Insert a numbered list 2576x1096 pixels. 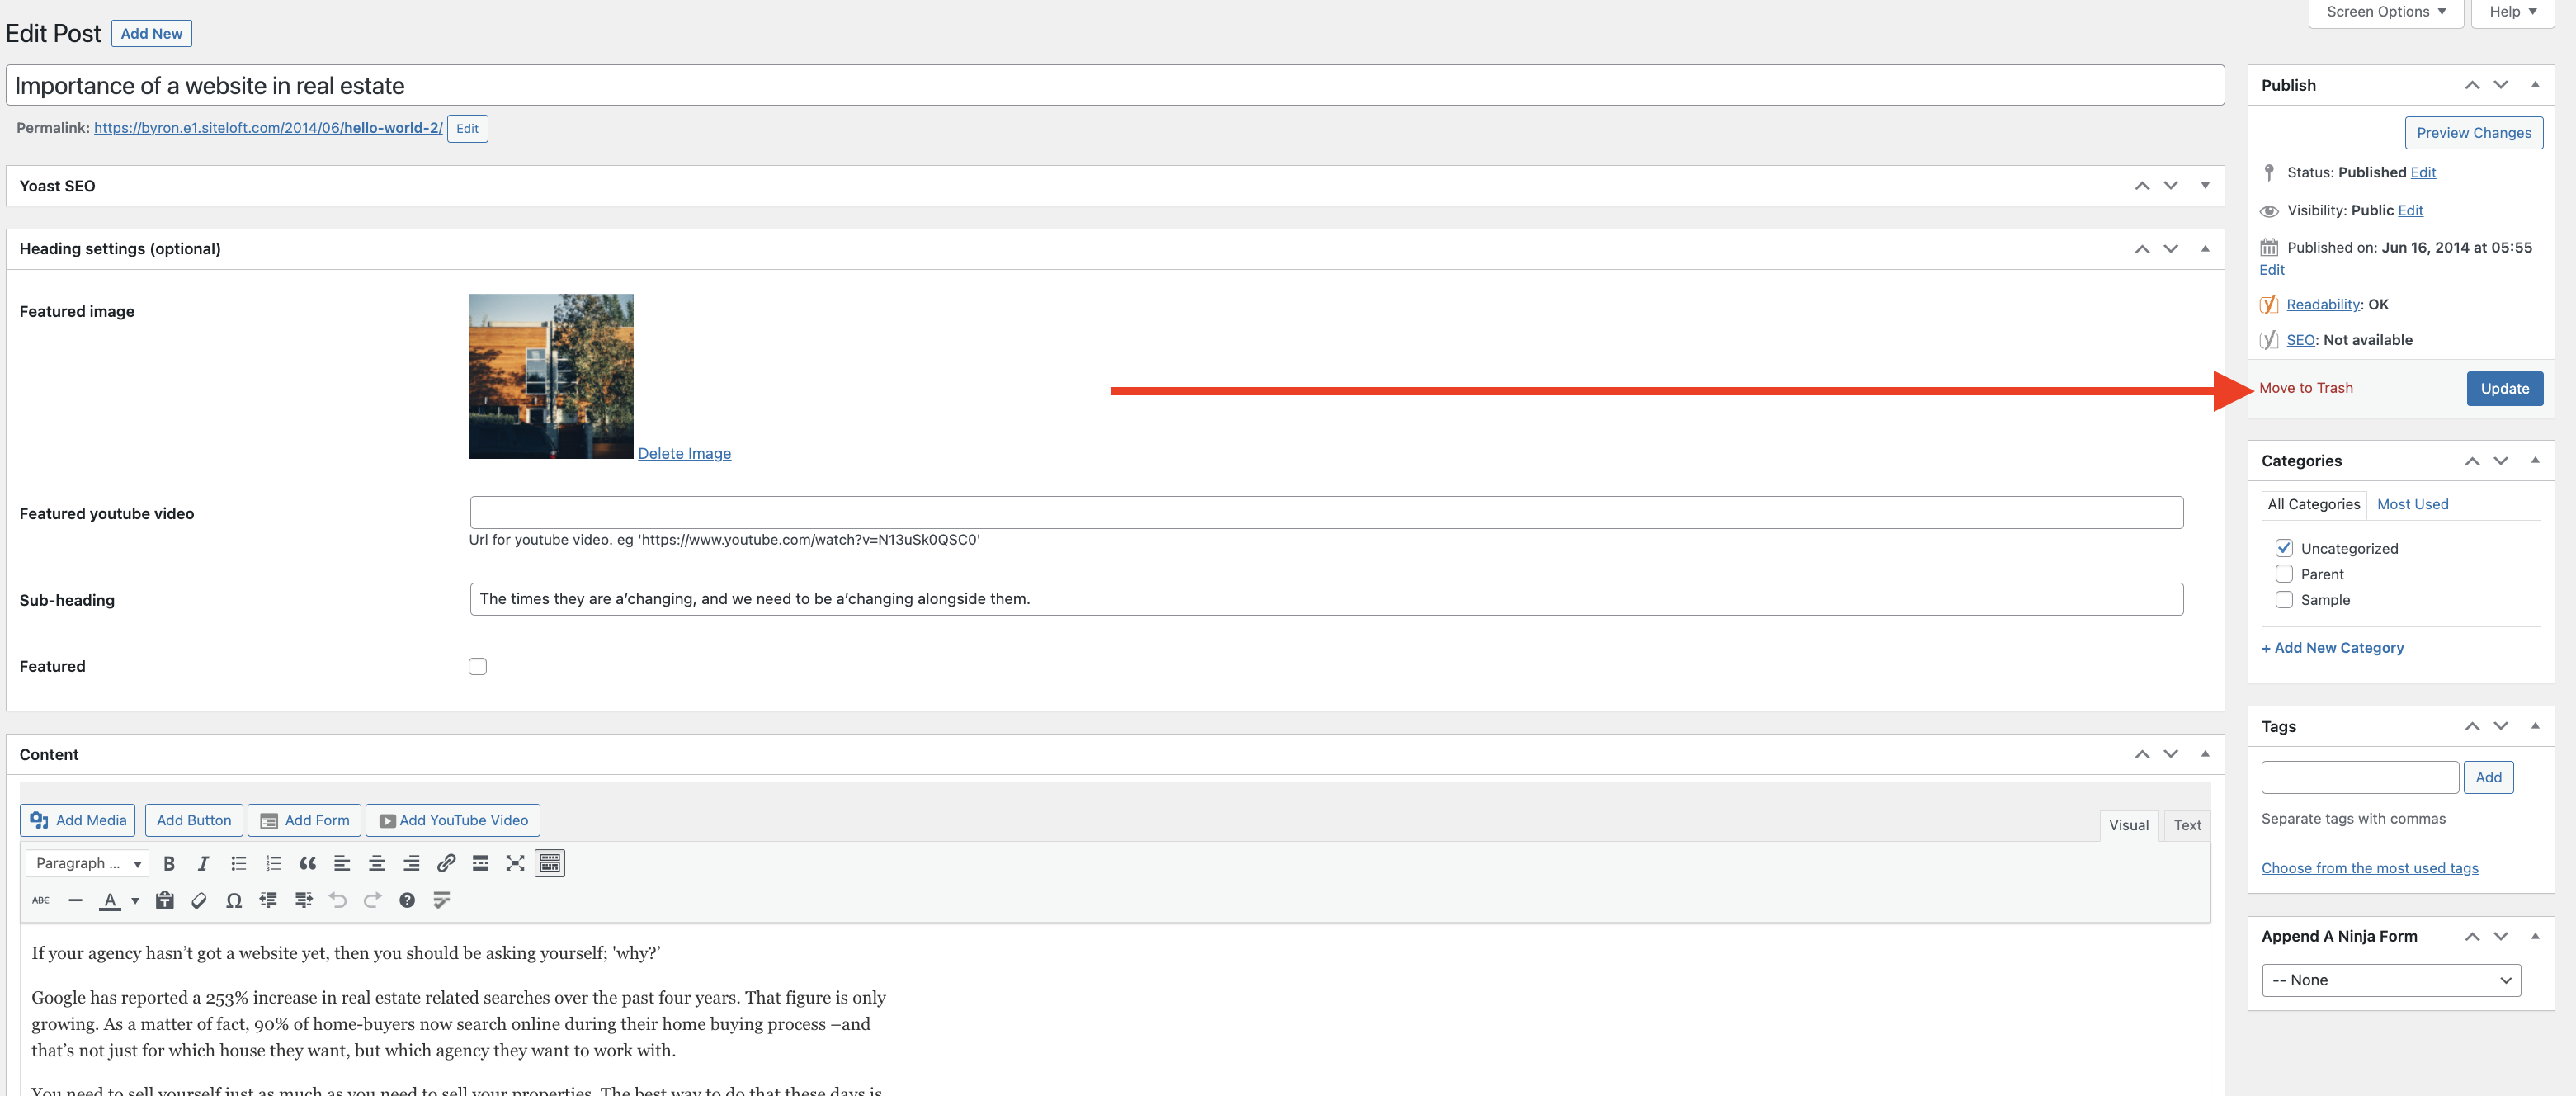273,863
